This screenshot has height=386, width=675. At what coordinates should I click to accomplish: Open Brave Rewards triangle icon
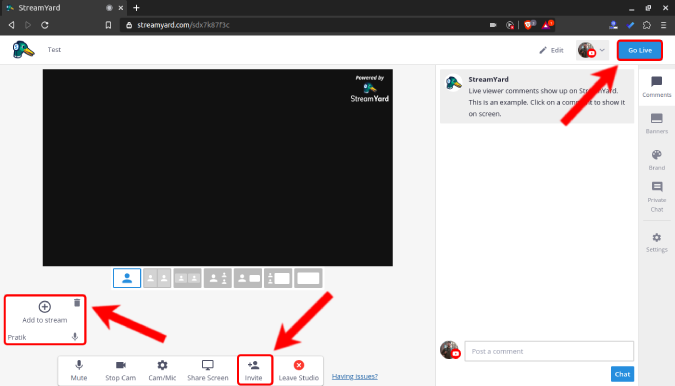click(547, 25)
